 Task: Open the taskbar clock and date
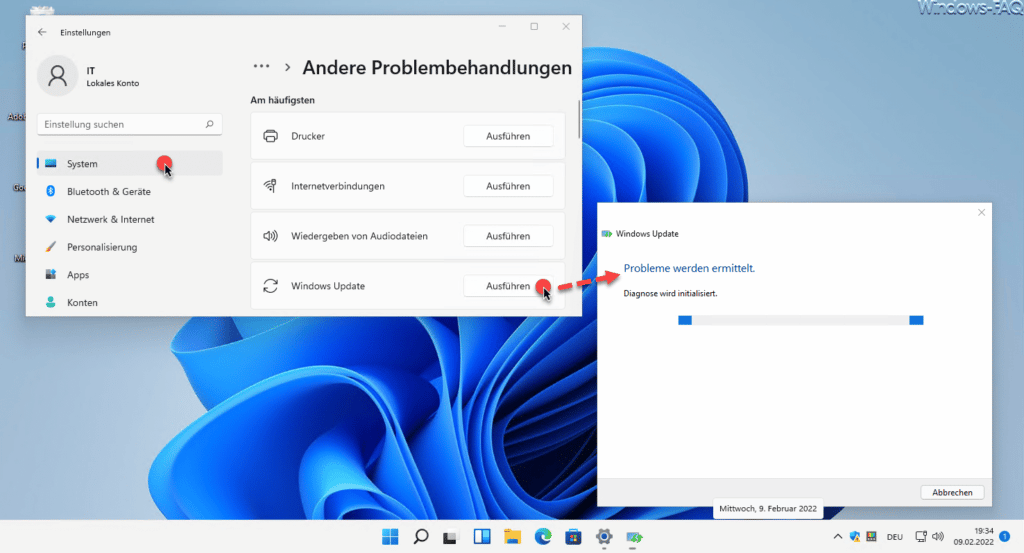click(973, 537)
